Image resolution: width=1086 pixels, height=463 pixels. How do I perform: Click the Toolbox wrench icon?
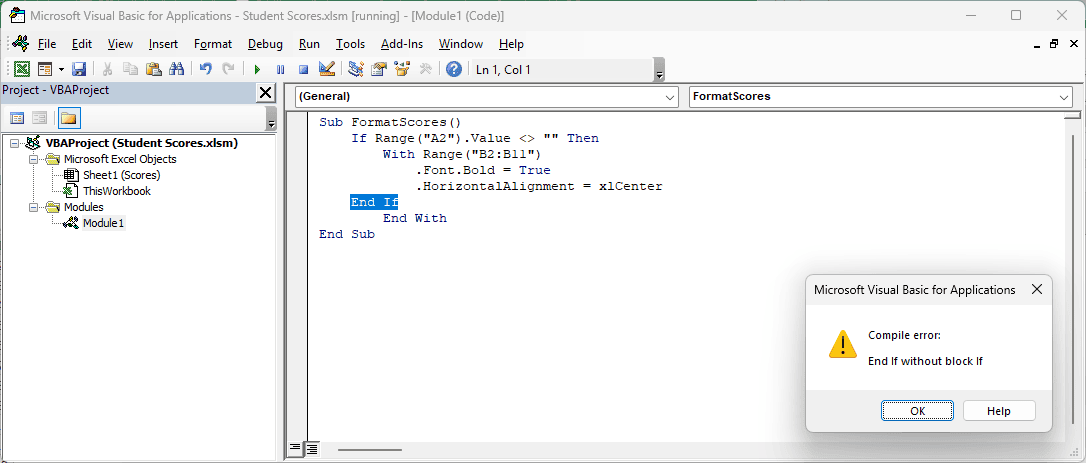click(x=426, y=69)
